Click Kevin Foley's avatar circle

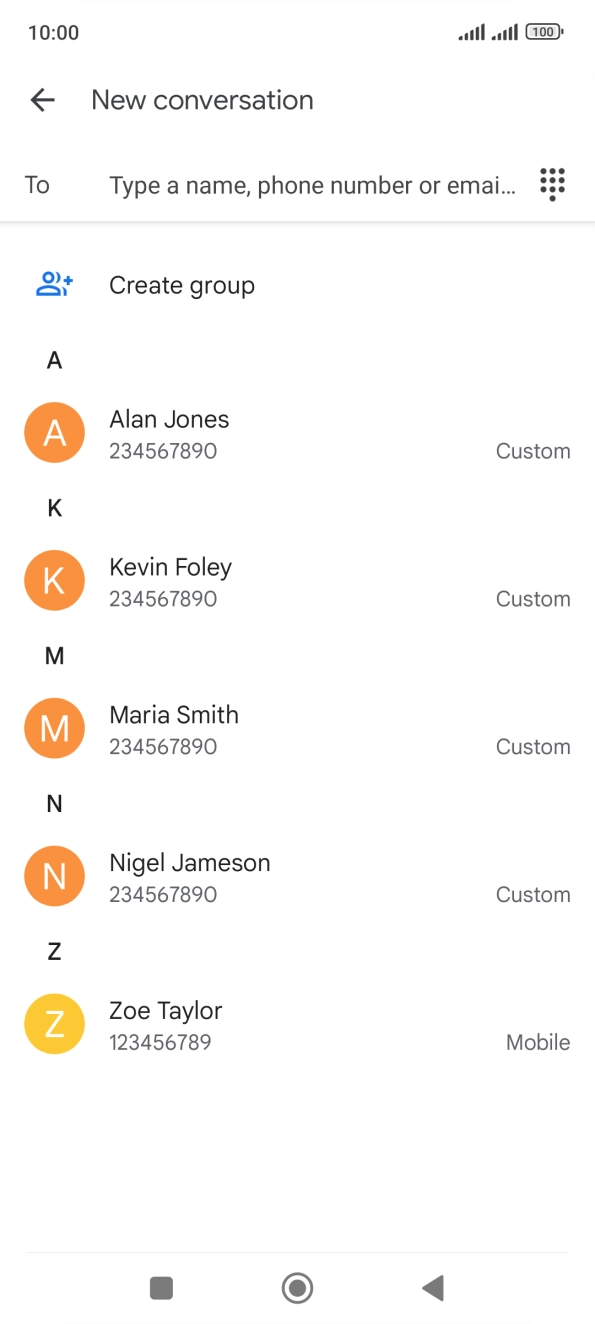[x=54, y=580]
